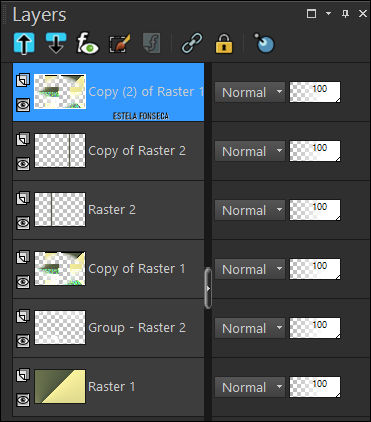This screenshot has width=371, height=422.
Task: Click the auto-hide pin on Layers panel
Action: click(346, 13)
